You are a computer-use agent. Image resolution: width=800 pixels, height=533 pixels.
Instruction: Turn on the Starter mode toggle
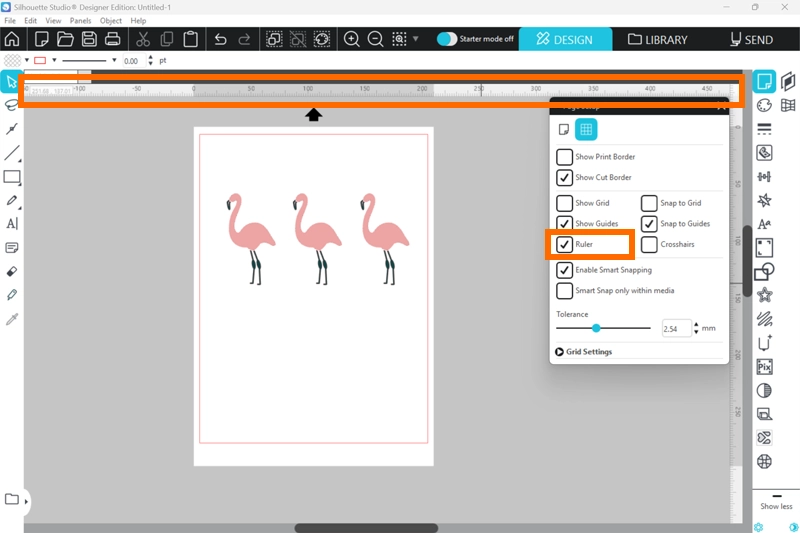tap(447, 39)
